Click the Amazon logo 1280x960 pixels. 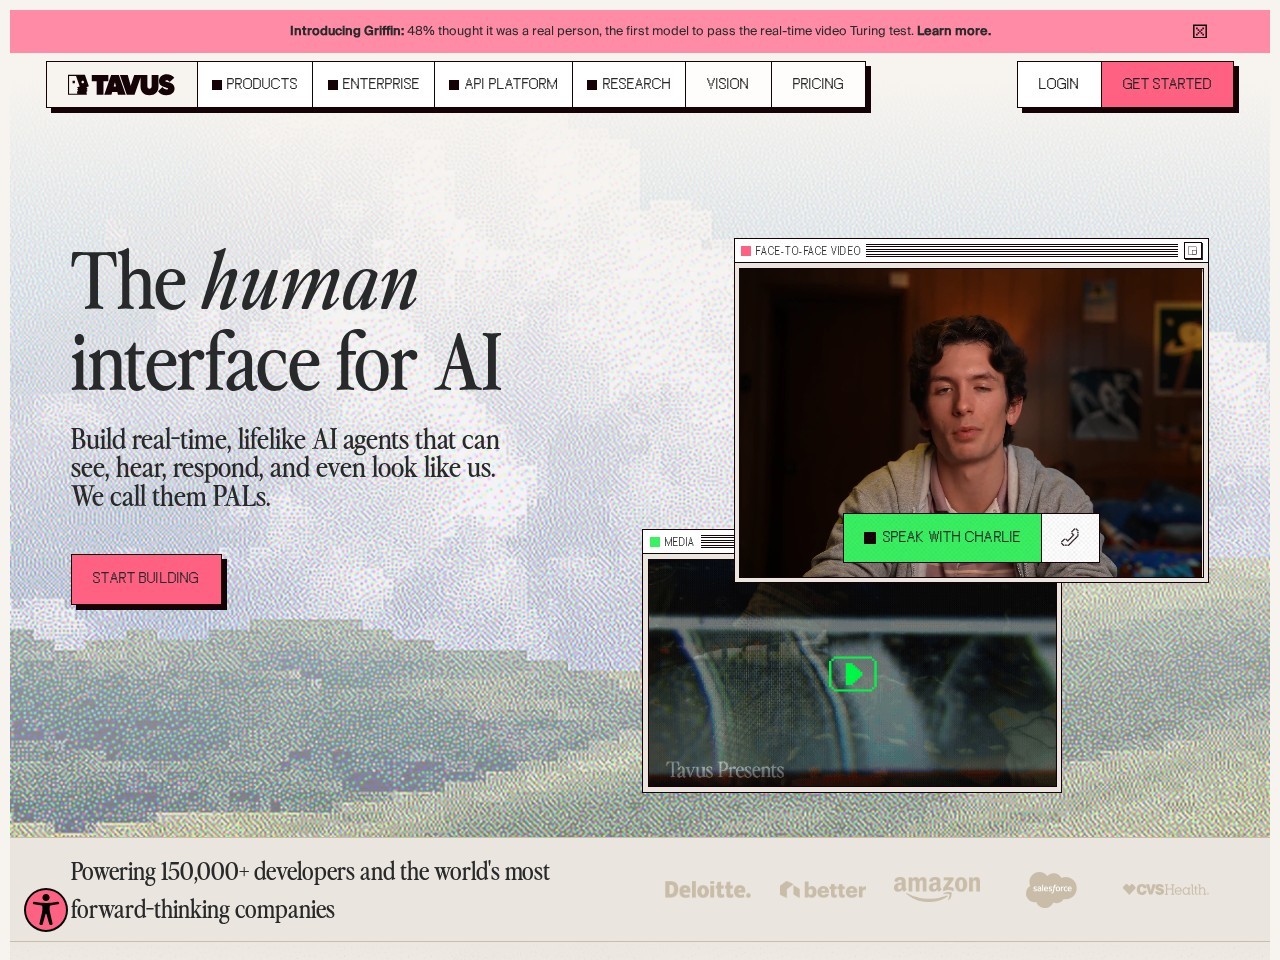[937, 888]
